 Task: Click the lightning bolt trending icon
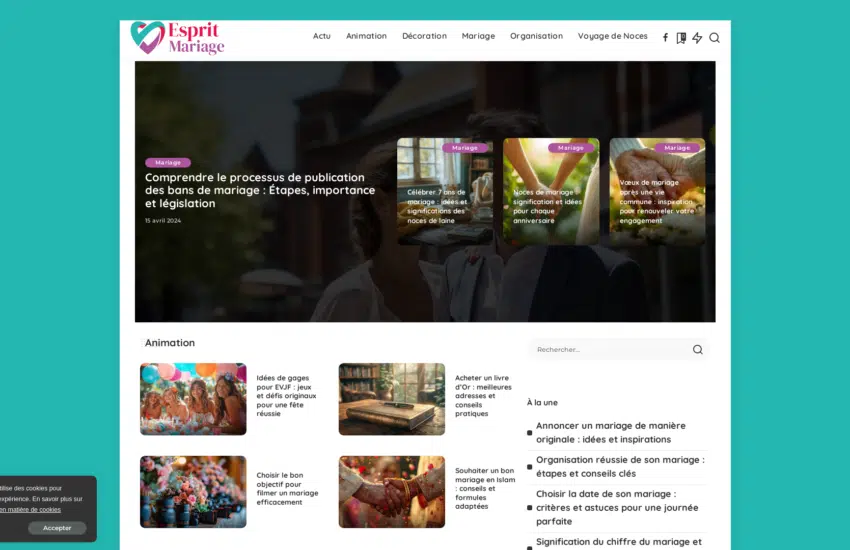pyautogui.click(x=697, y=38)
